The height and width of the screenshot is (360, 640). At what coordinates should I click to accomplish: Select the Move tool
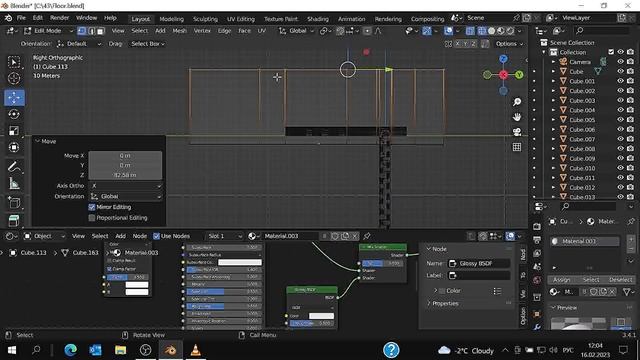[x=14, y=98]
